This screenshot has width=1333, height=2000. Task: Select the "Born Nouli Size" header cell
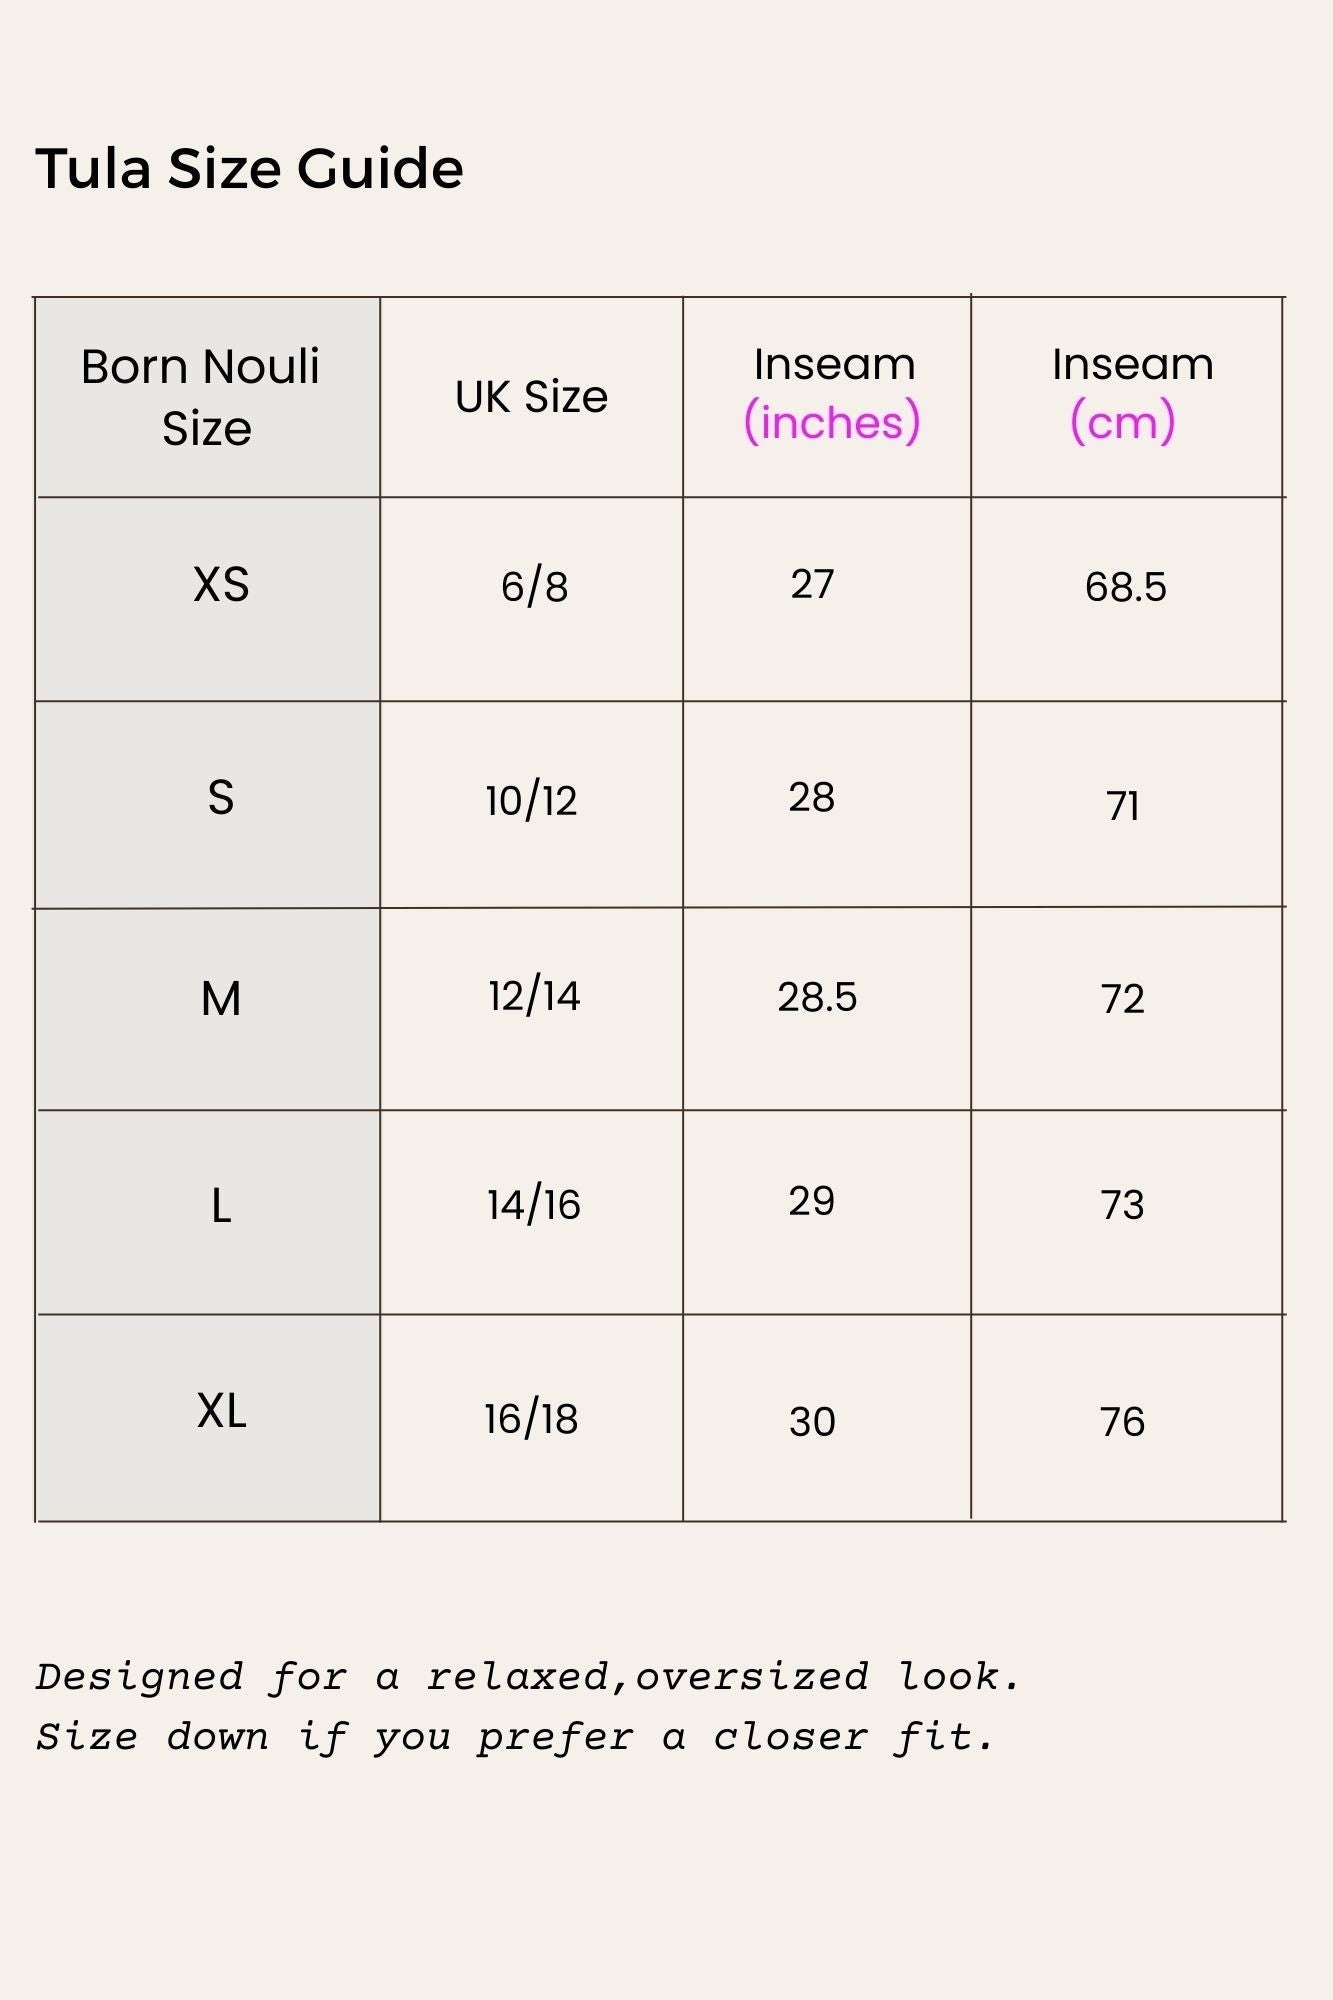(205, 397)
